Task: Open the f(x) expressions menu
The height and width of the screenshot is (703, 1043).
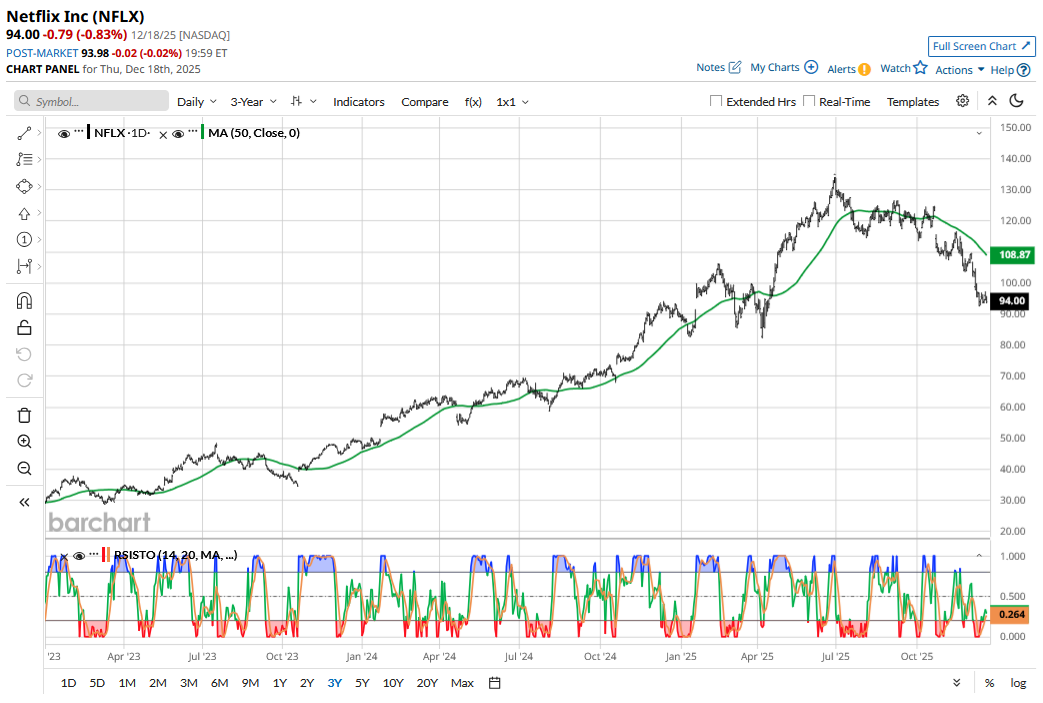Action: coord(473,102)
